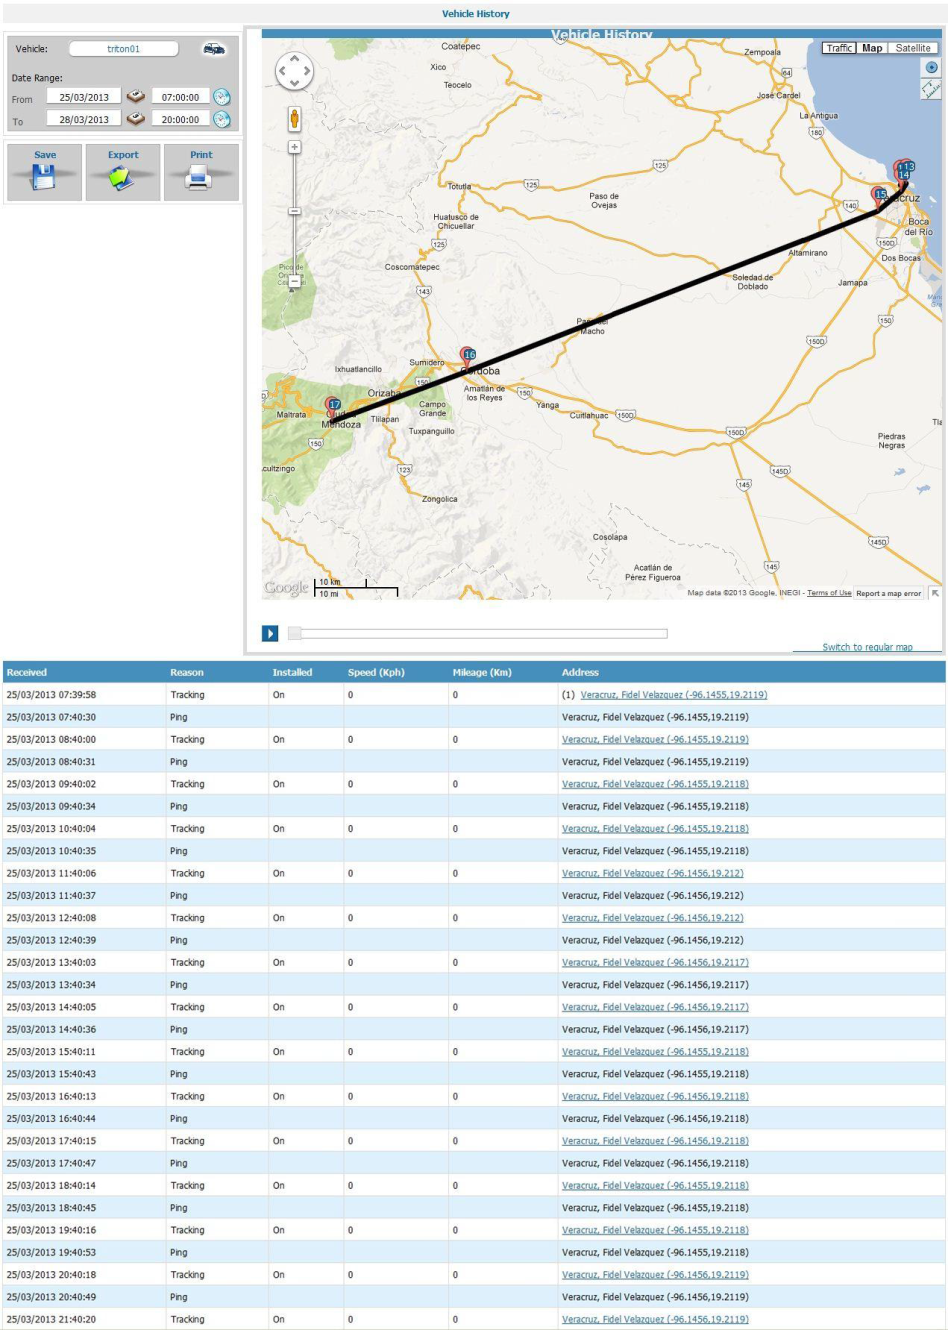
Task: Switch to the Satellite view tab
Action: click(912, 48)
